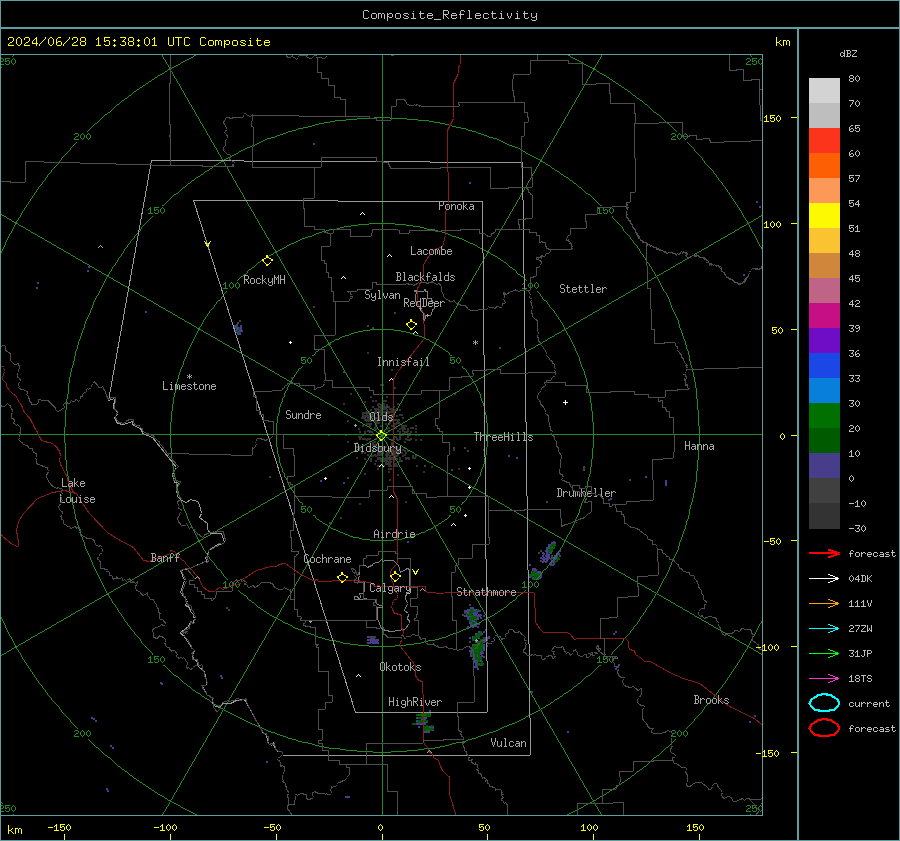Click the red 'forecast' ellipse icon
This screenshot has width=900, height=841.
click(x=824, y=728)
